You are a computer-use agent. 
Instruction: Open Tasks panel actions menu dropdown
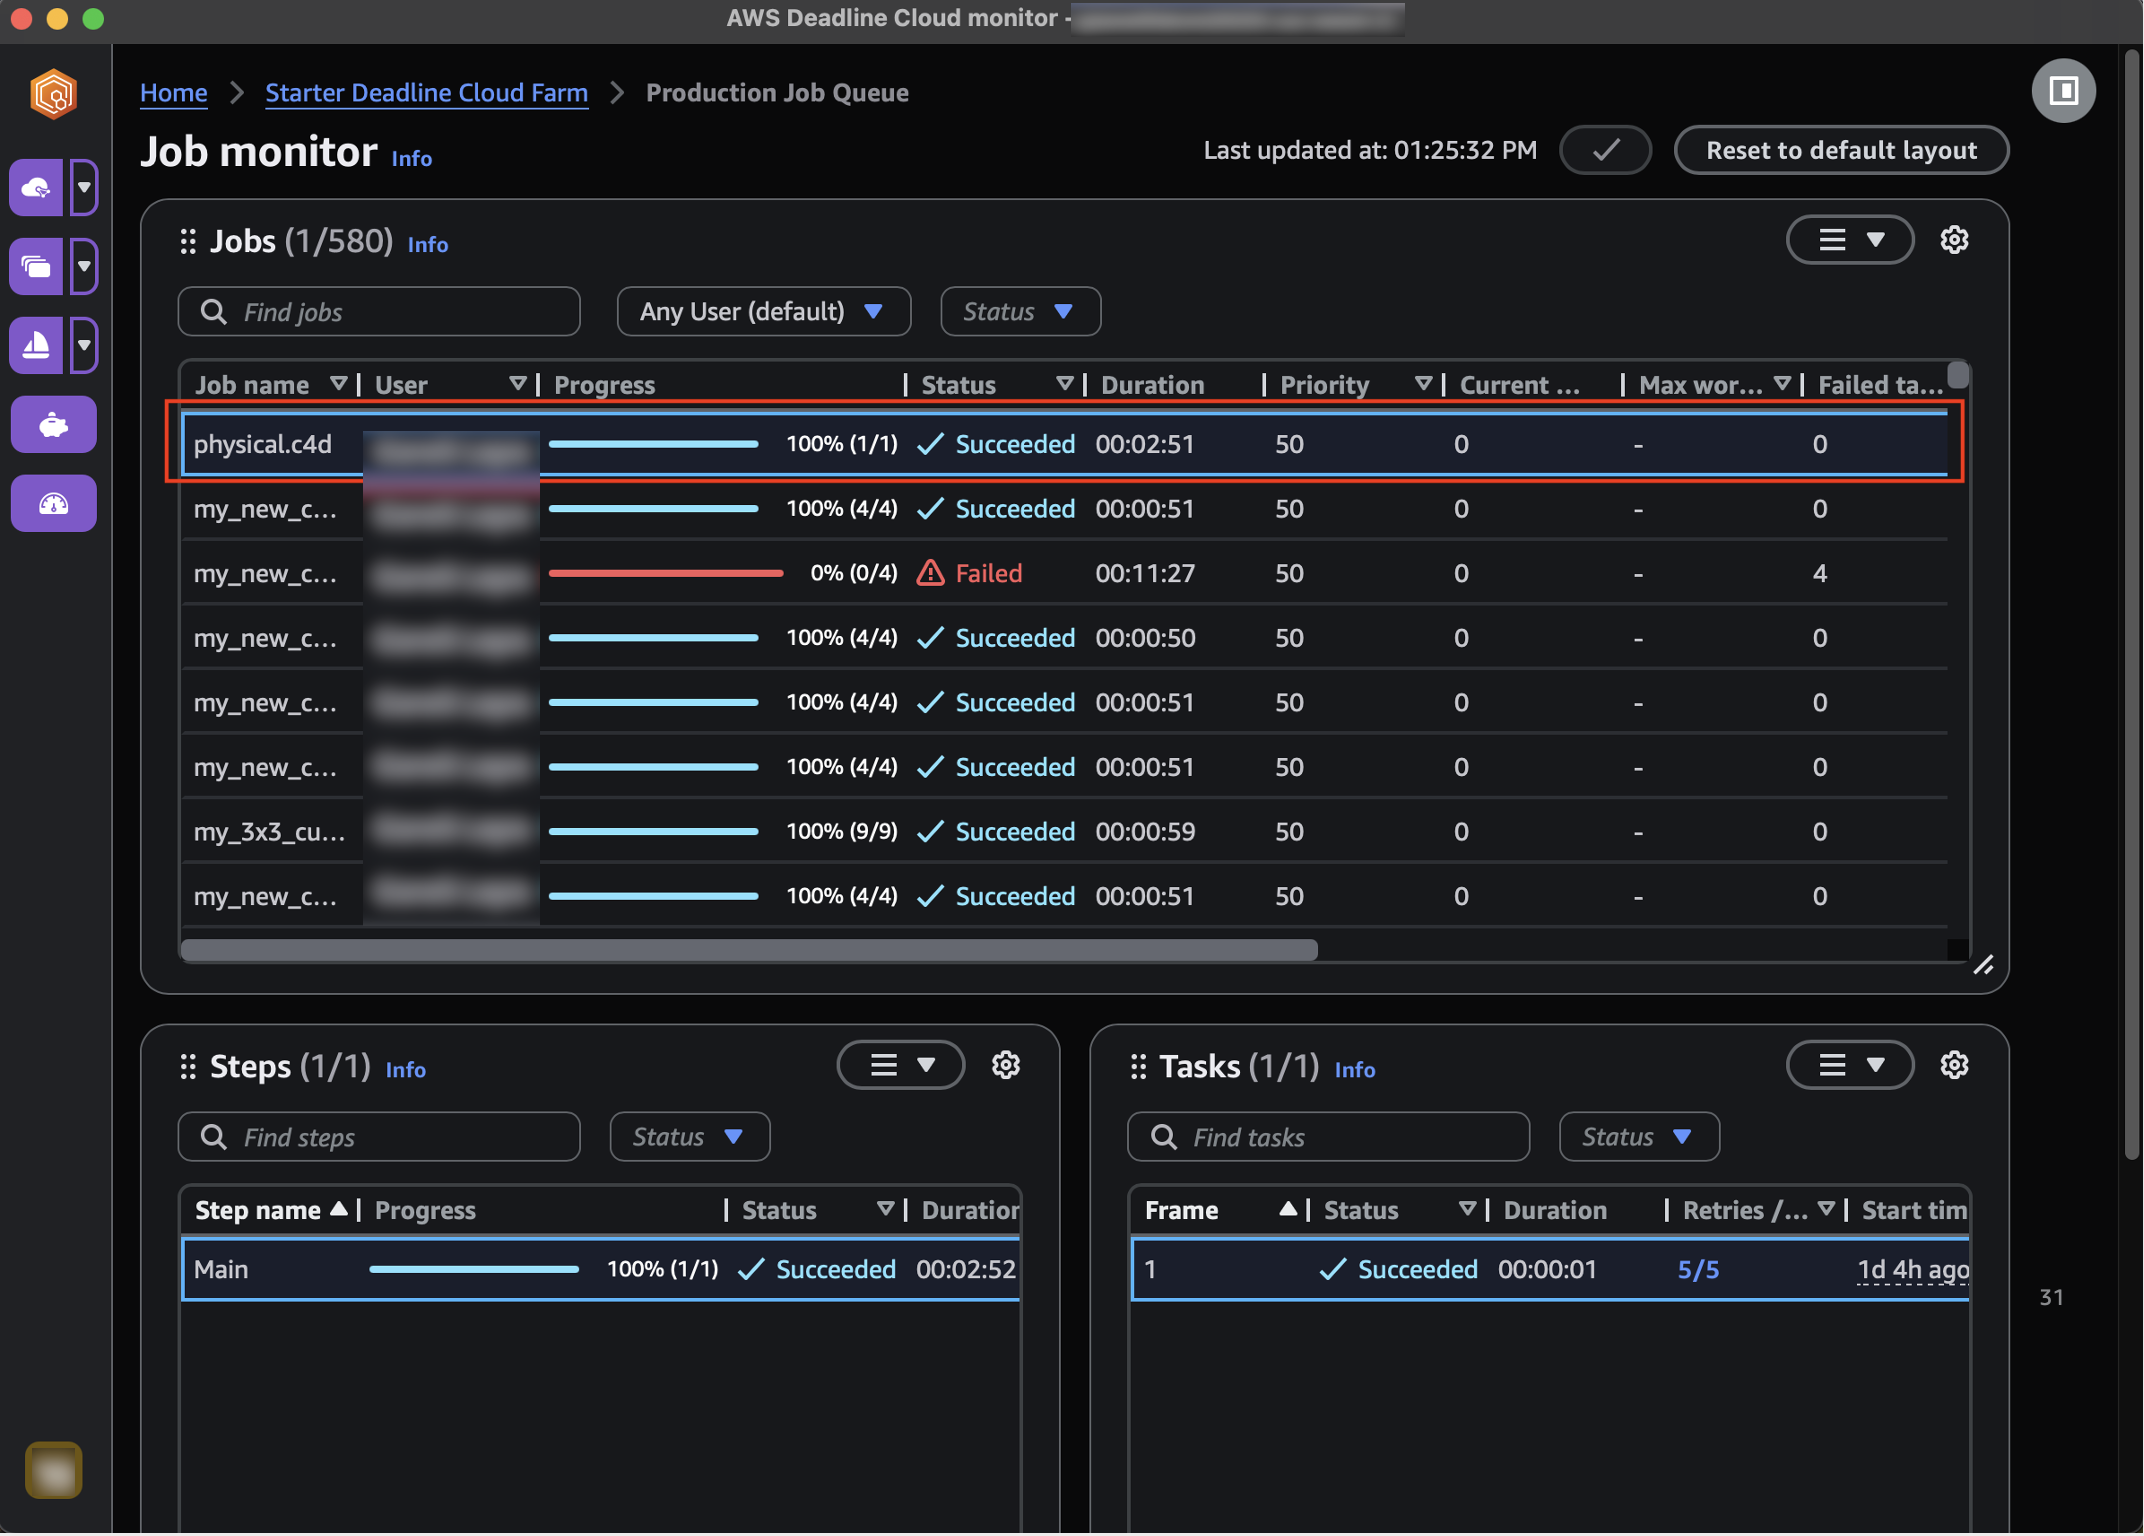click(x=1849, y=1065)
